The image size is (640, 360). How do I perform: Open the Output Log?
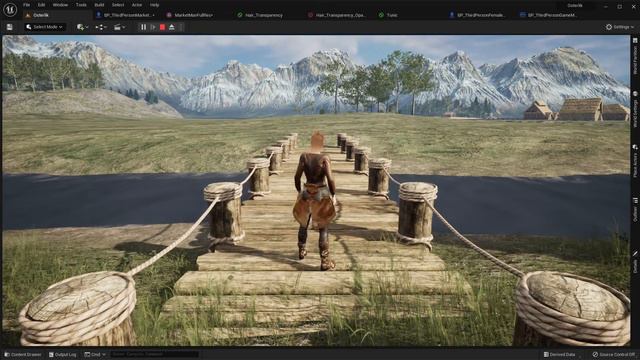(62, 355)
